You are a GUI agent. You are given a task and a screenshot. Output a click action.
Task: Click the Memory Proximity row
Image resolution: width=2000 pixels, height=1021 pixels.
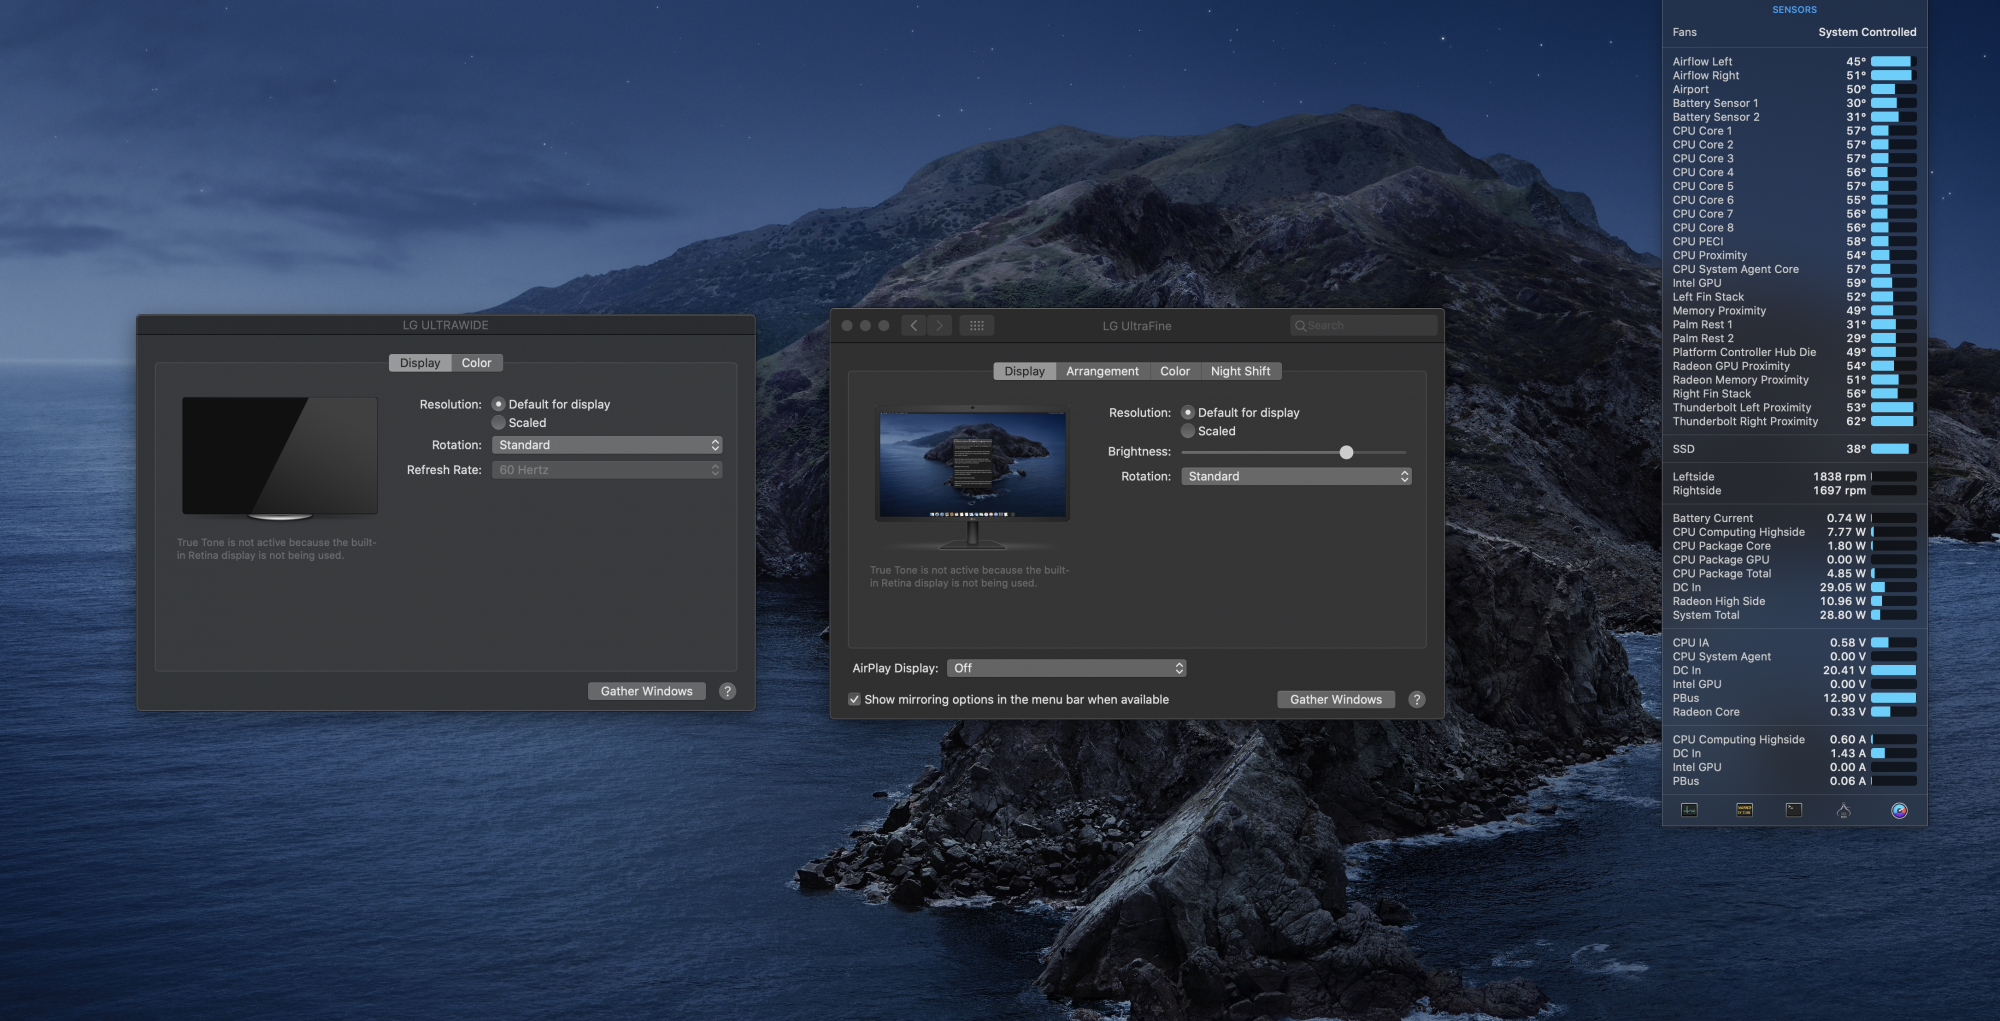tap(1794, 311)
